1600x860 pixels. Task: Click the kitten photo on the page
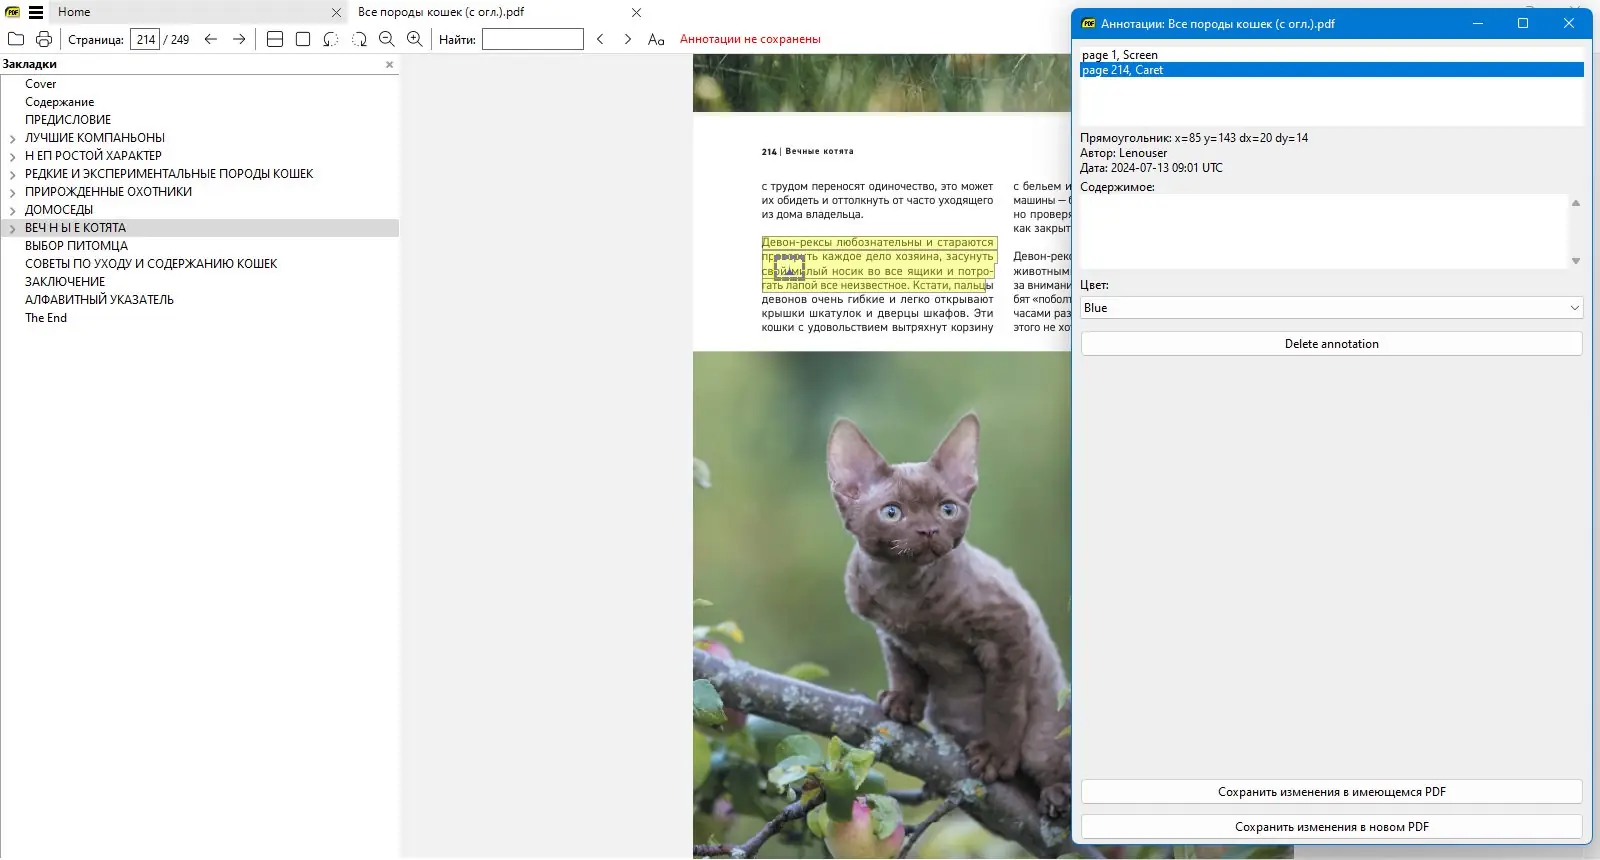882,604
